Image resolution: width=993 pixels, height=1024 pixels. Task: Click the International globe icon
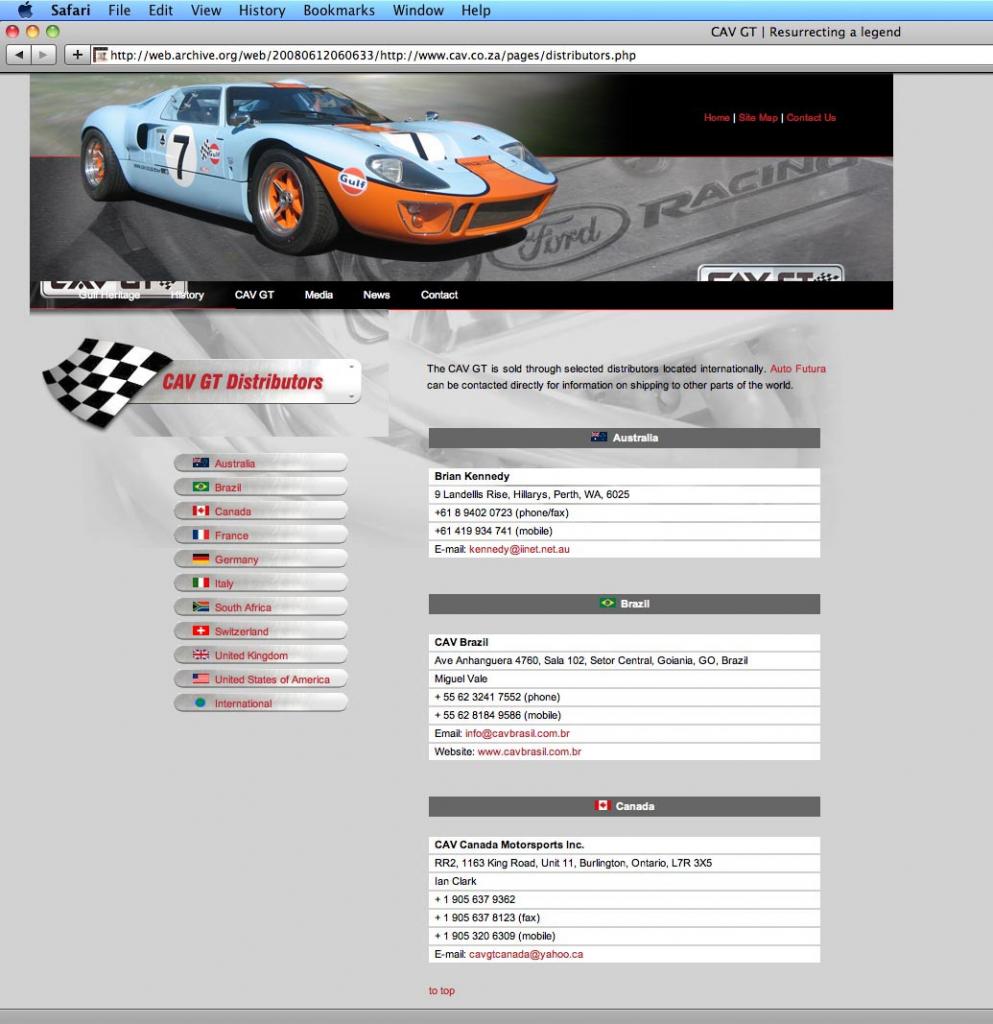pyautogui.click(x=200, y=703)
